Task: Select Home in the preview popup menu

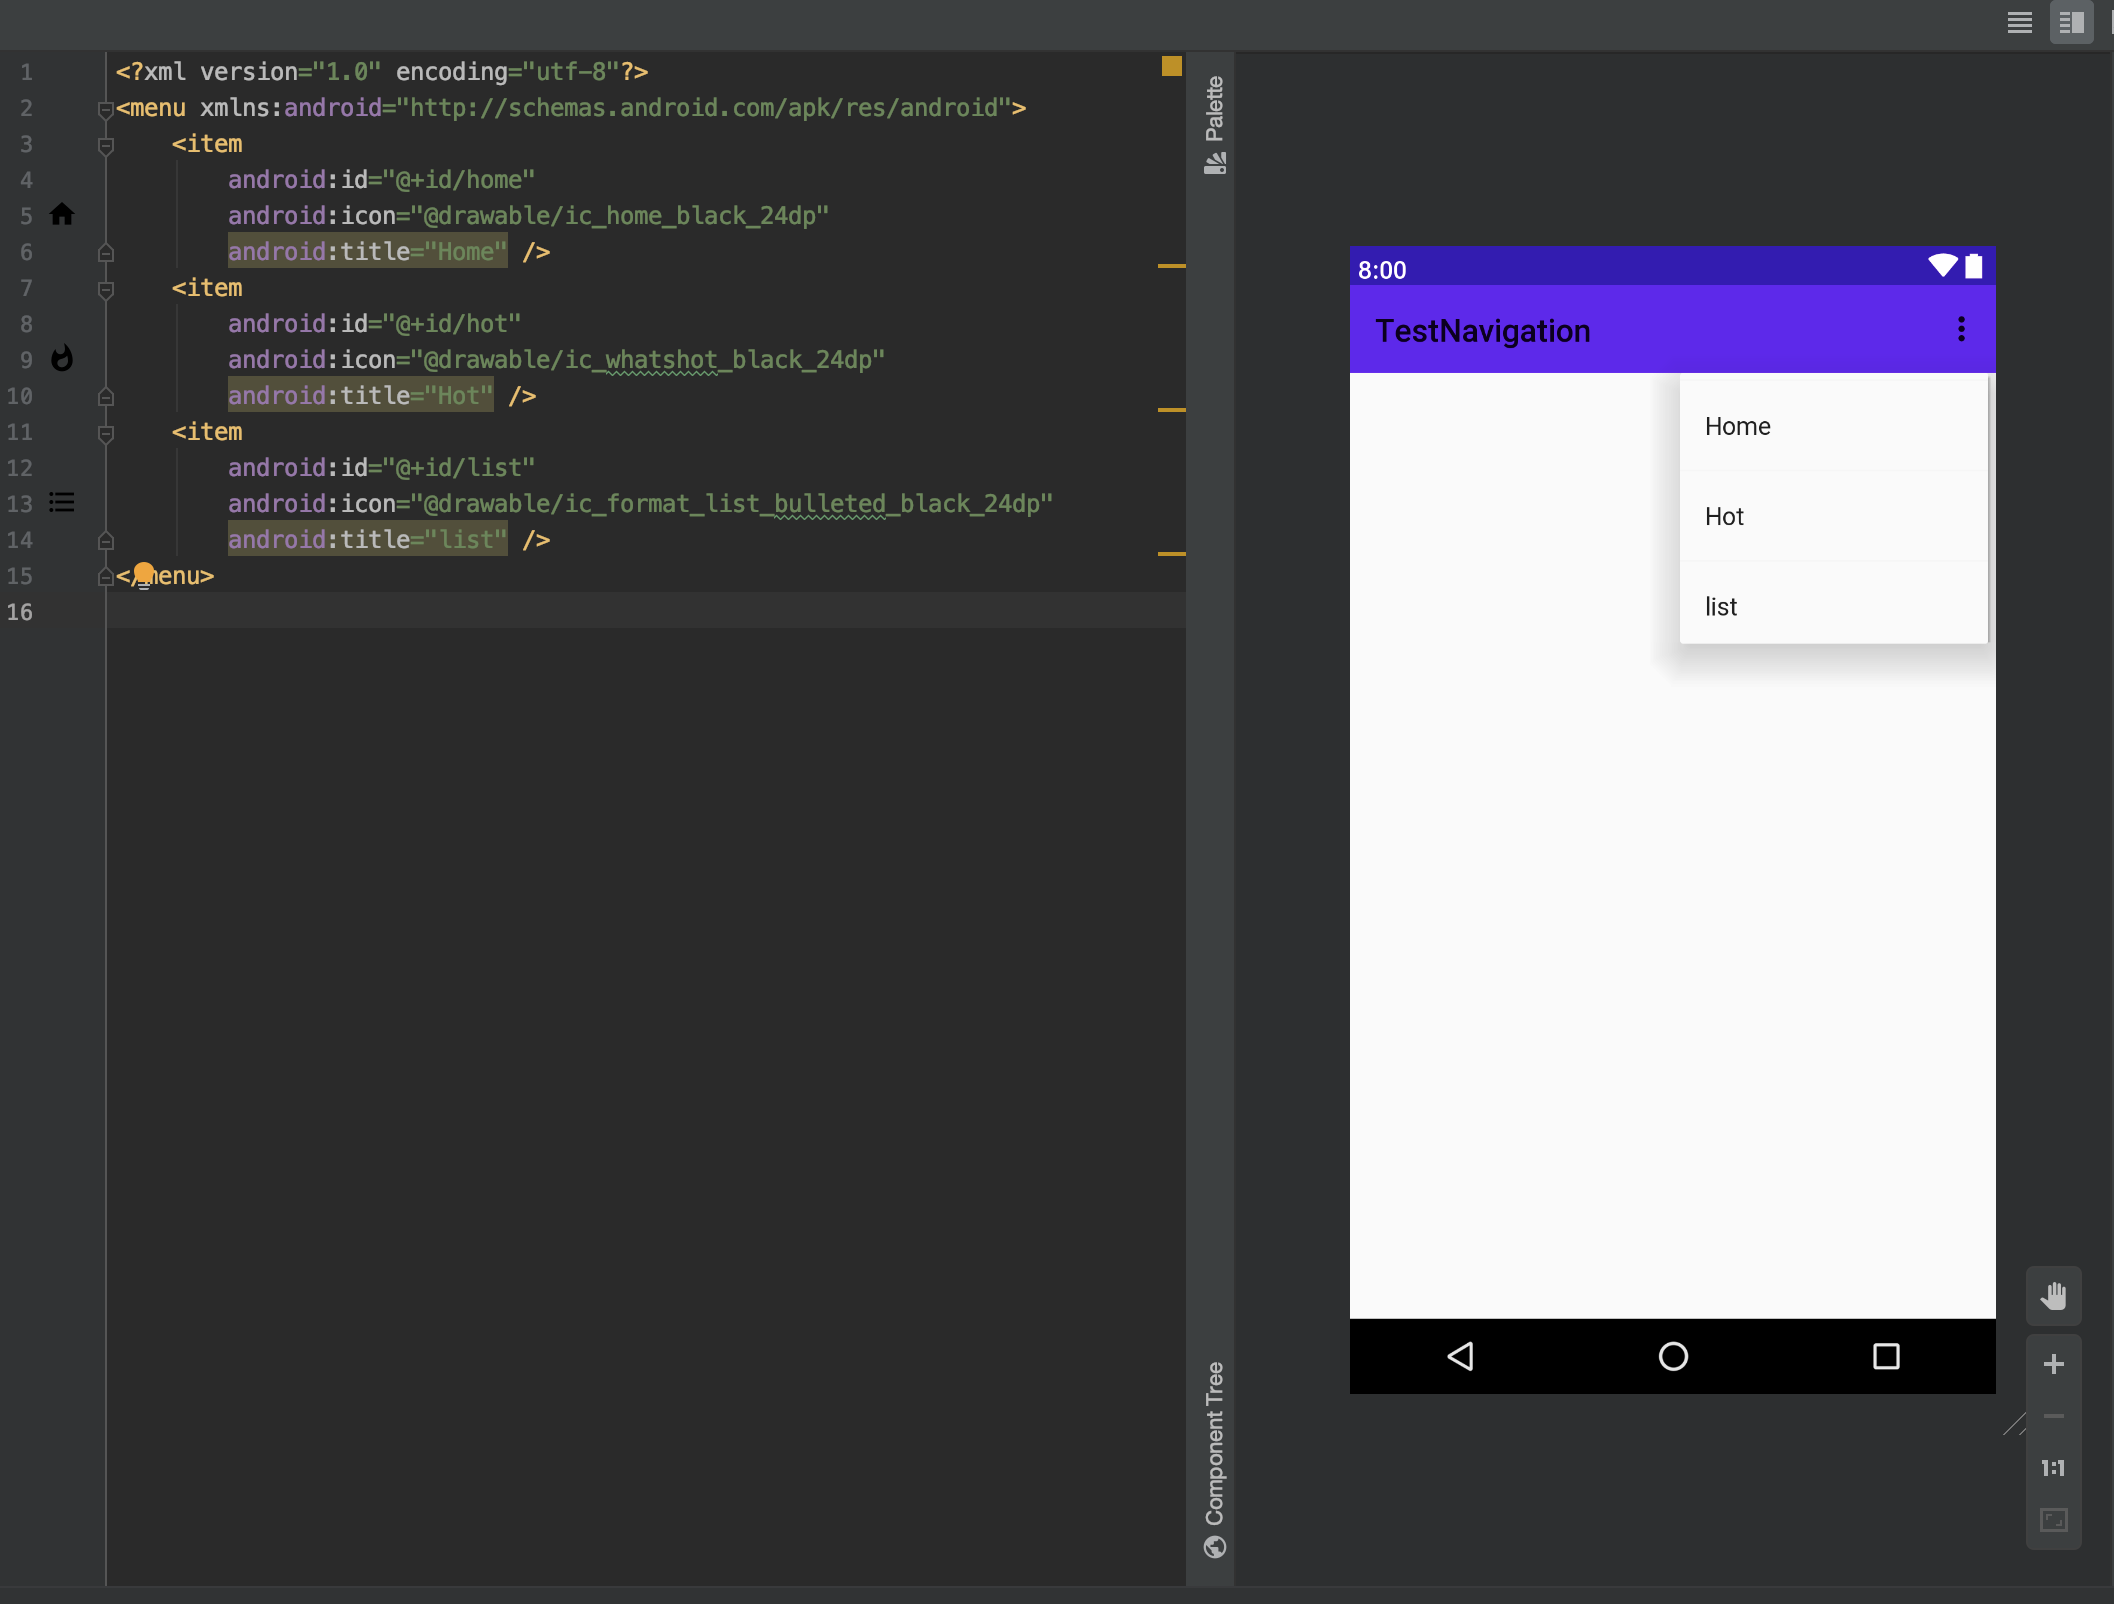Action: (x=1737, y=426)
